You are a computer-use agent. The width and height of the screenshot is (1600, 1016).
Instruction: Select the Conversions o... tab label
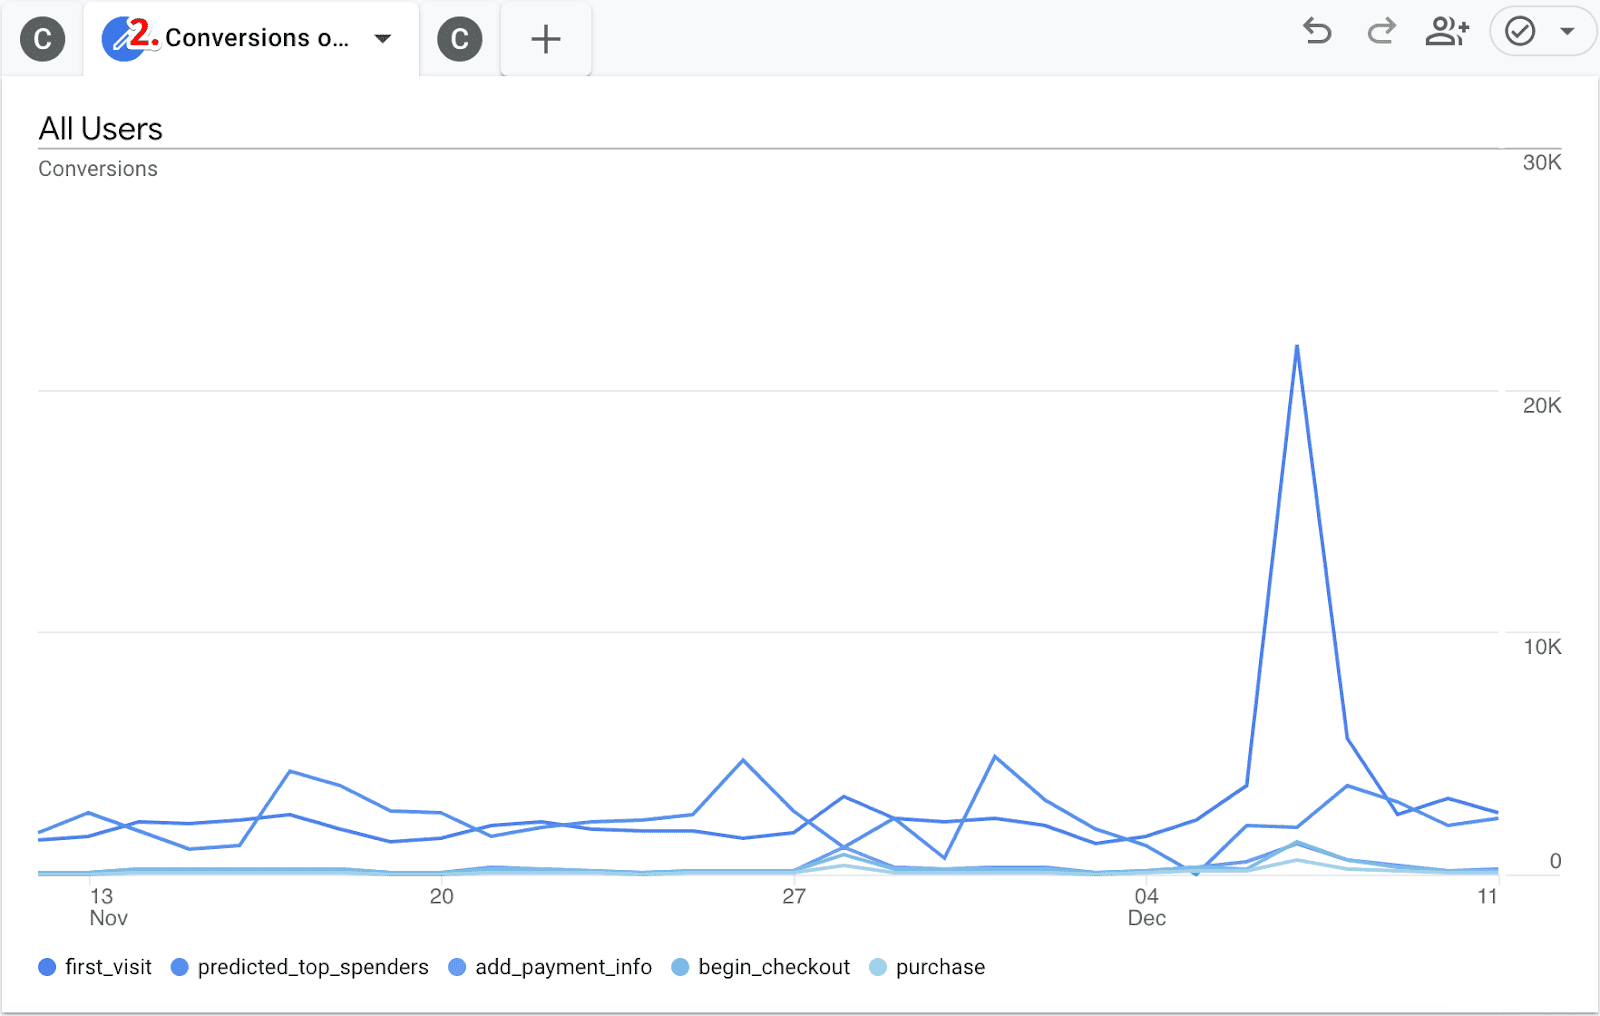(x=257, y=38)
